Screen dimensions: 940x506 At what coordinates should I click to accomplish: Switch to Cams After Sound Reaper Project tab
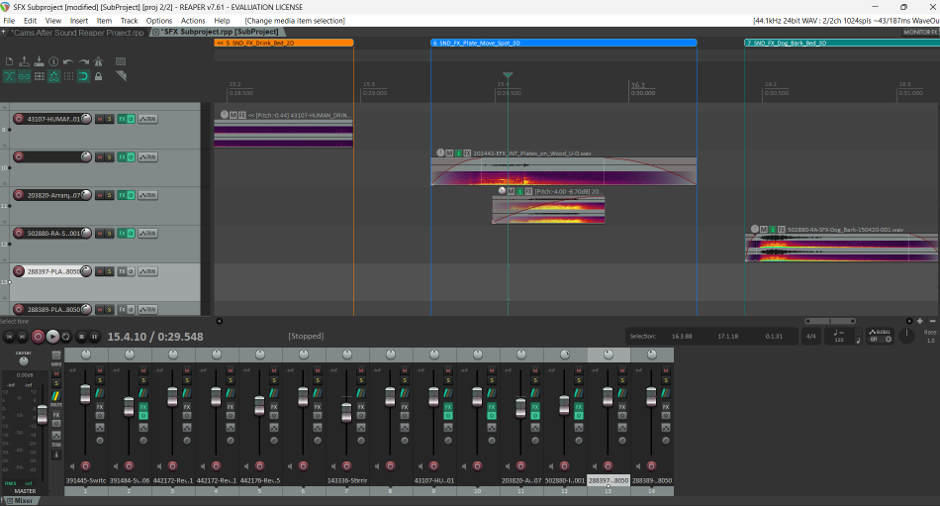tap(78, 32)
